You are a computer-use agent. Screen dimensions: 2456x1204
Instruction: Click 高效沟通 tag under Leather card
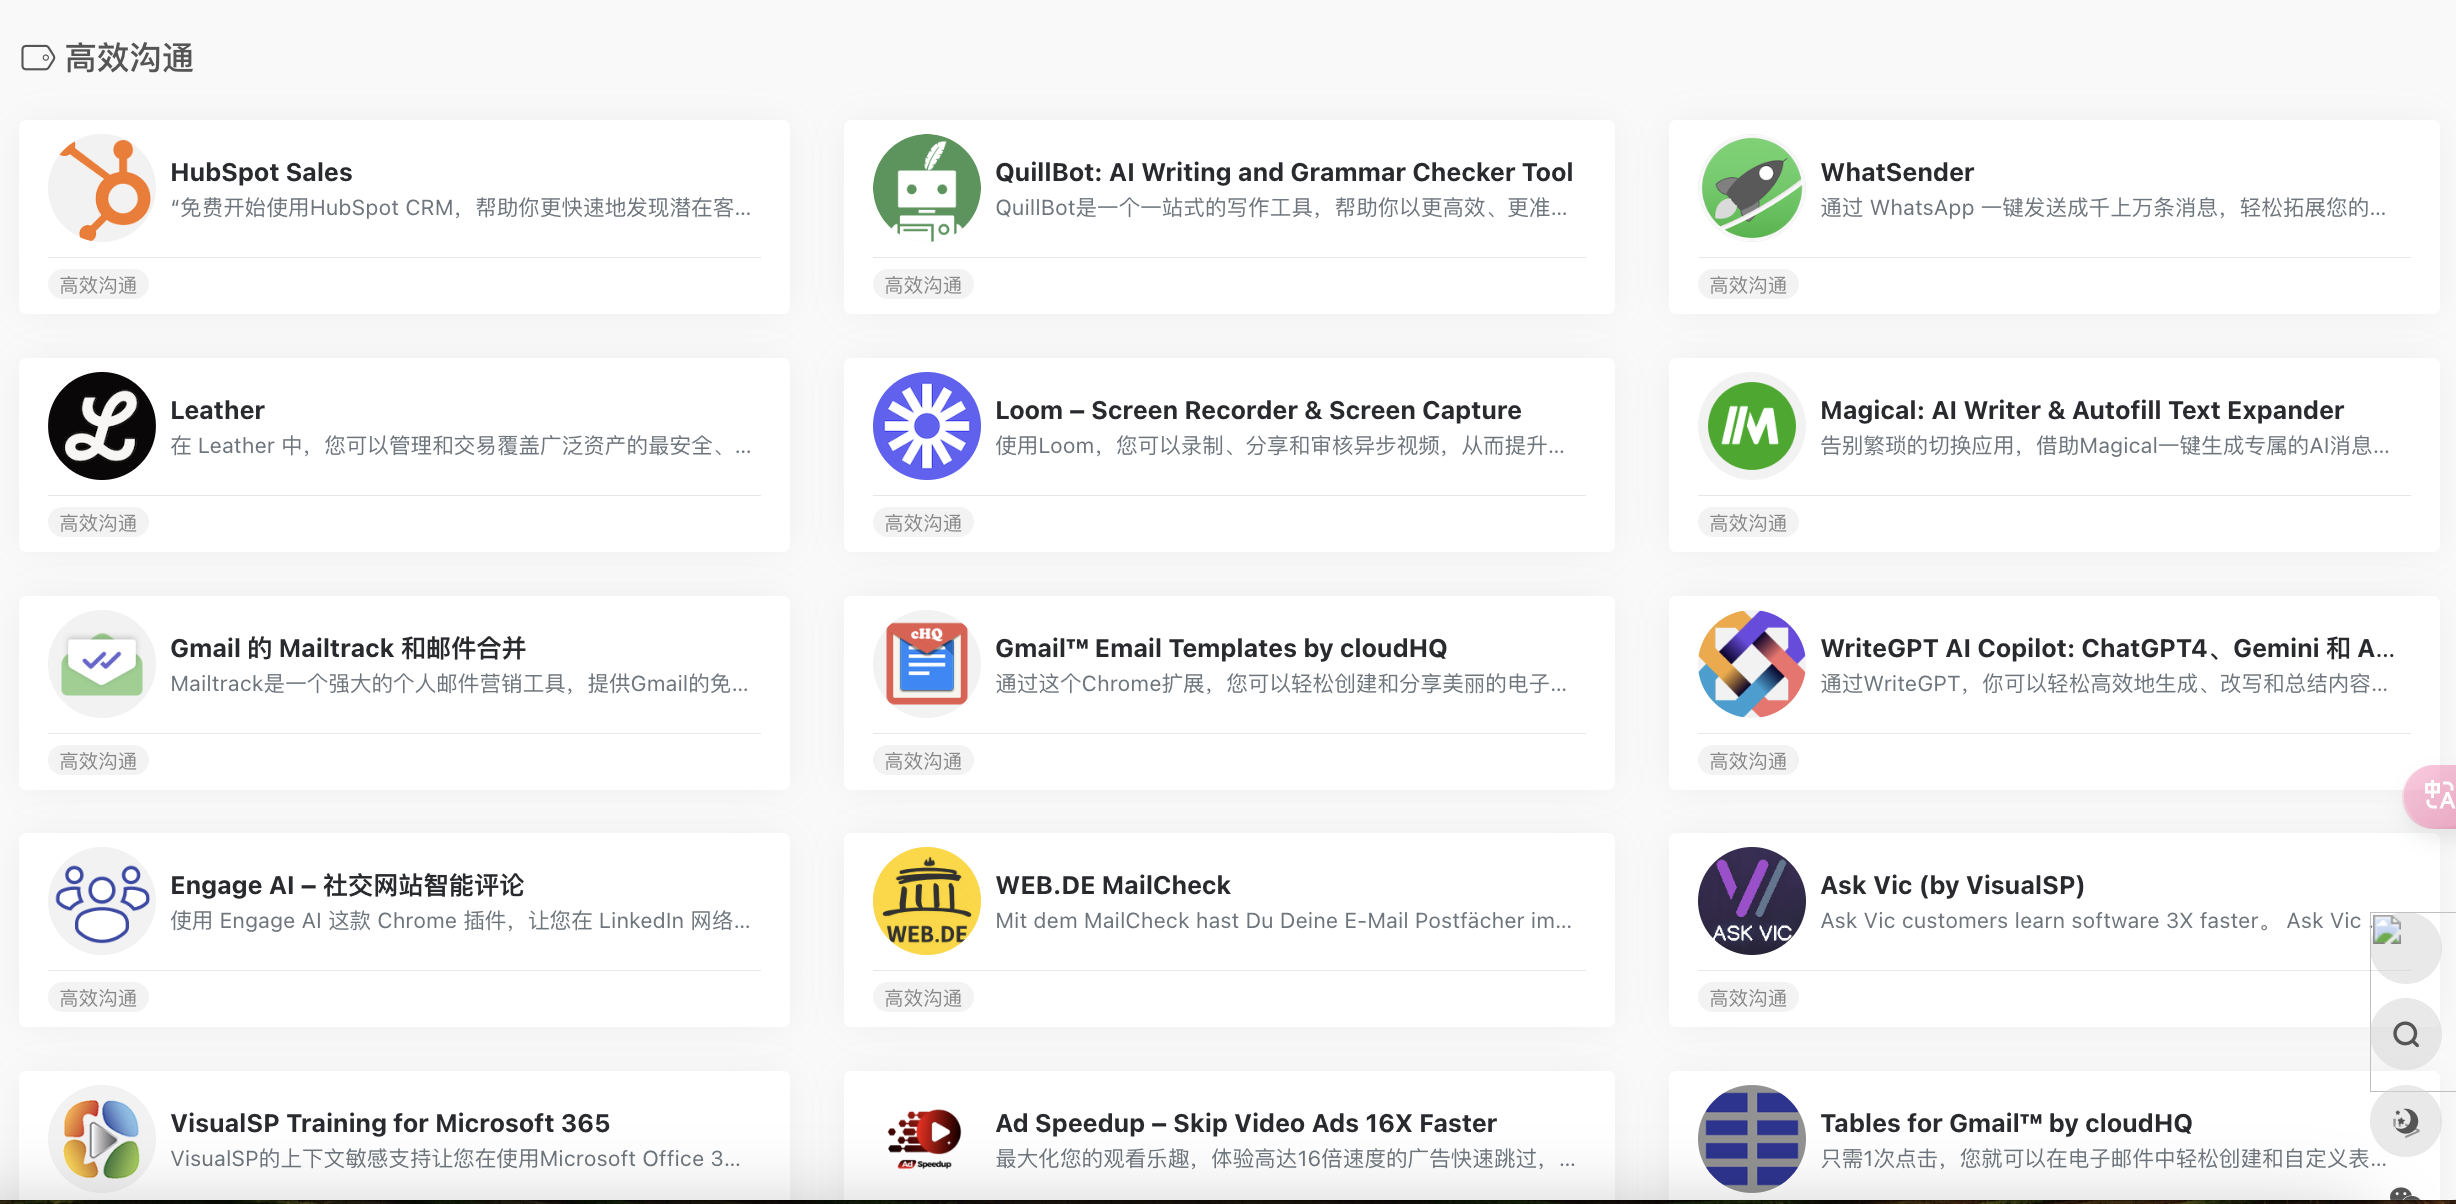click(98, 523)
